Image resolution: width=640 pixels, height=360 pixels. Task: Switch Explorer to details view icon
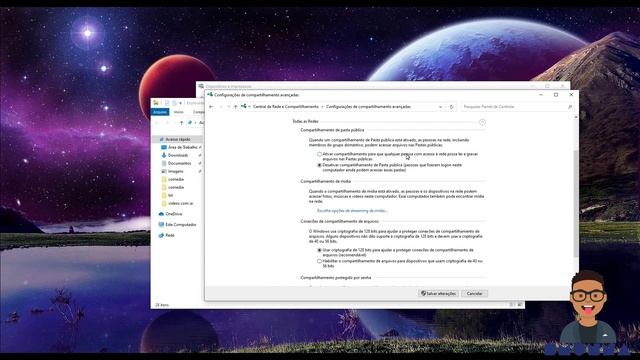pyautogui.click(x=512, y=305)
